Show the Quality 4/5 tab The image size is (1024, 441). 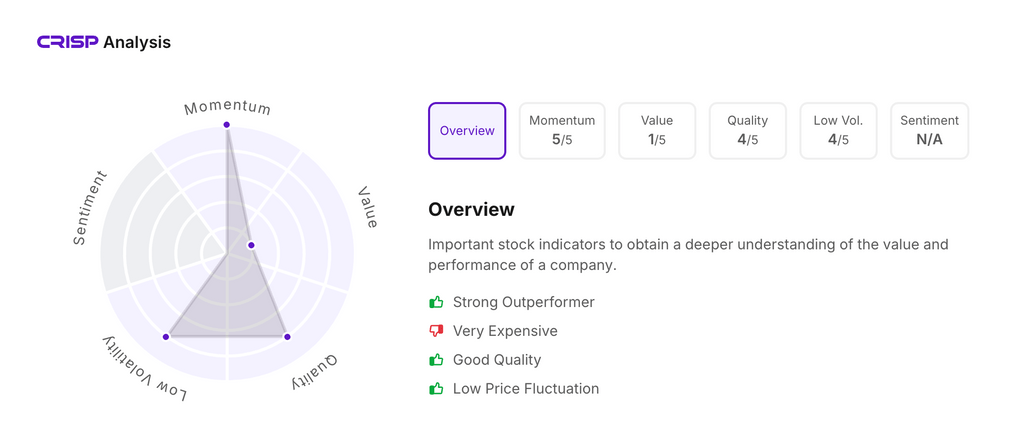point(748,131)
